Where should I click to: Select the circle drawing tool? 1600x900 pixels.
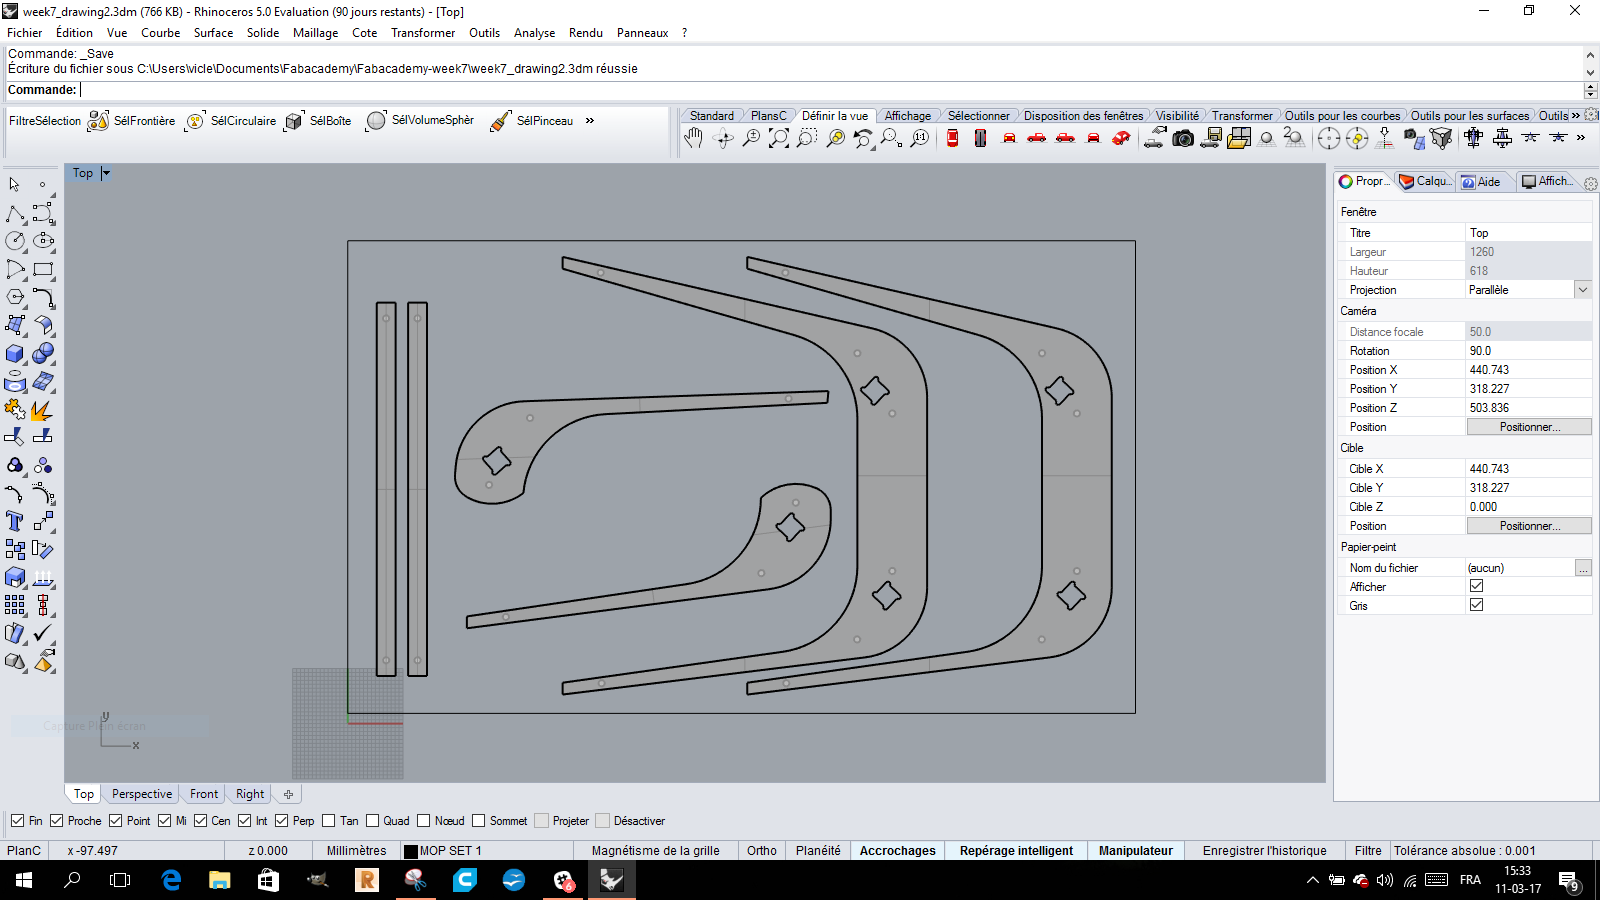tap(15, 241)
